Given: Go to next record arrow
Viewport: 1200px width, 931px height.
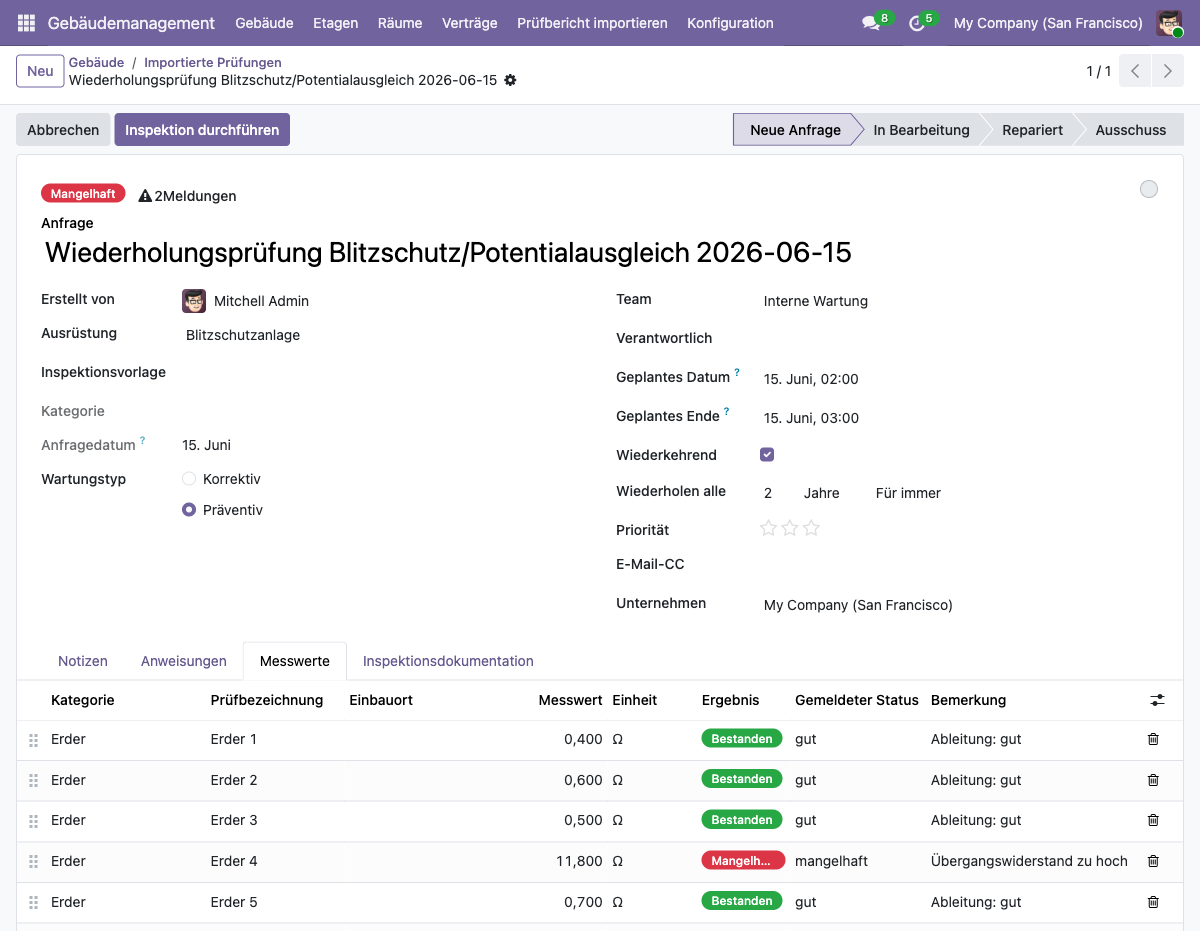Looking at the screenshot, I should point(1168,72).
